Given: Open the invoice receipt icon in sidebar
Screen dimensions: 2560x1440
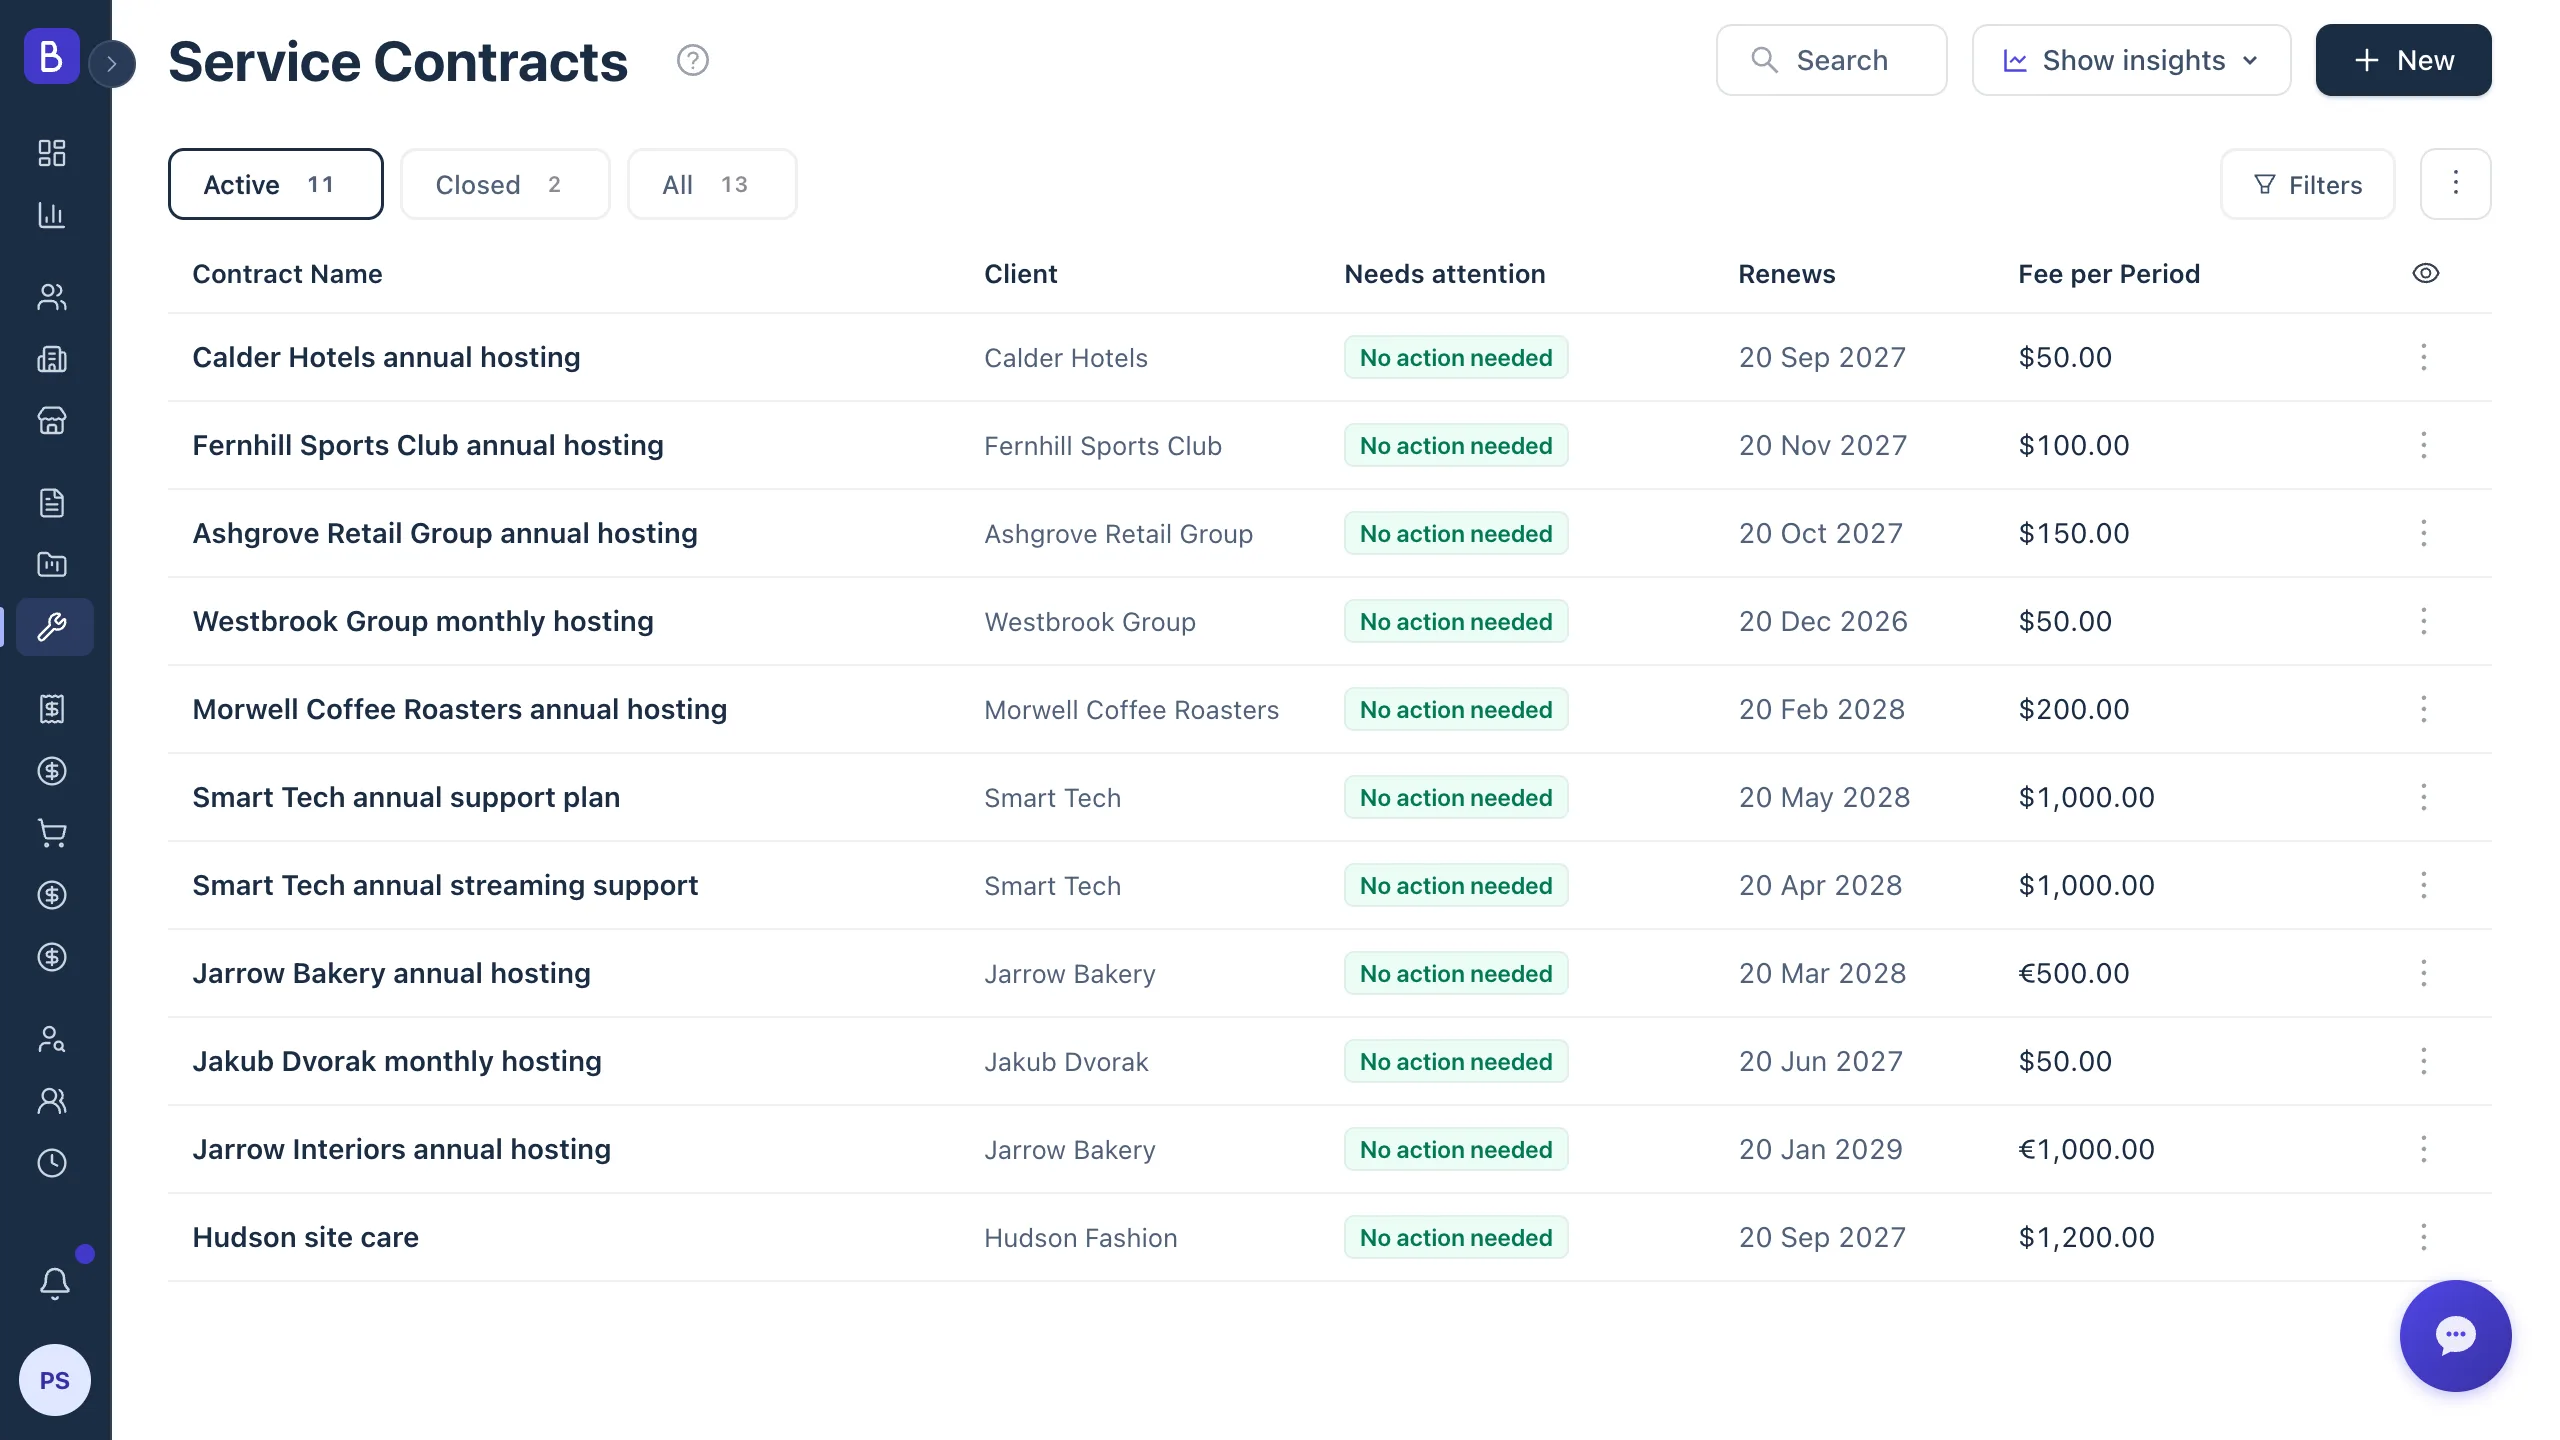Looking at the screenshot, I should point(52,709).
